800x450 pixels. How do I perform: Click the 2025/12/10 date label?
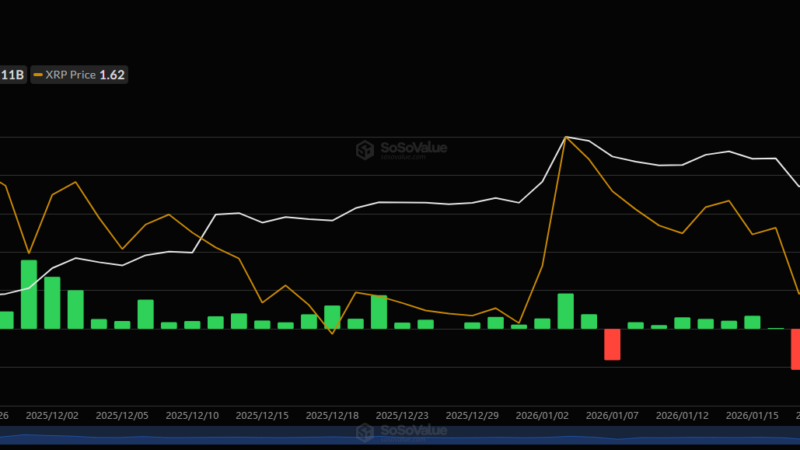pyautogui.click(x=192, y=416)
